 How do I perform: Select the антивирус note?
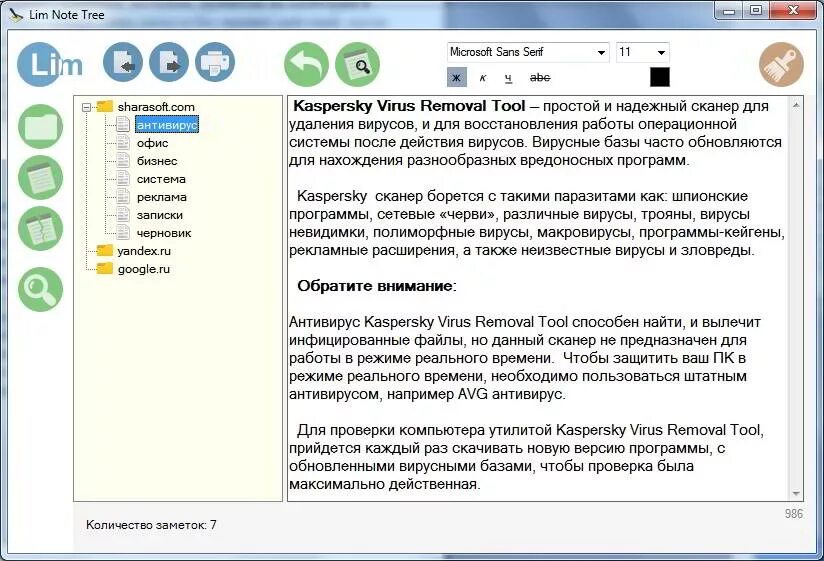[167, 125]
